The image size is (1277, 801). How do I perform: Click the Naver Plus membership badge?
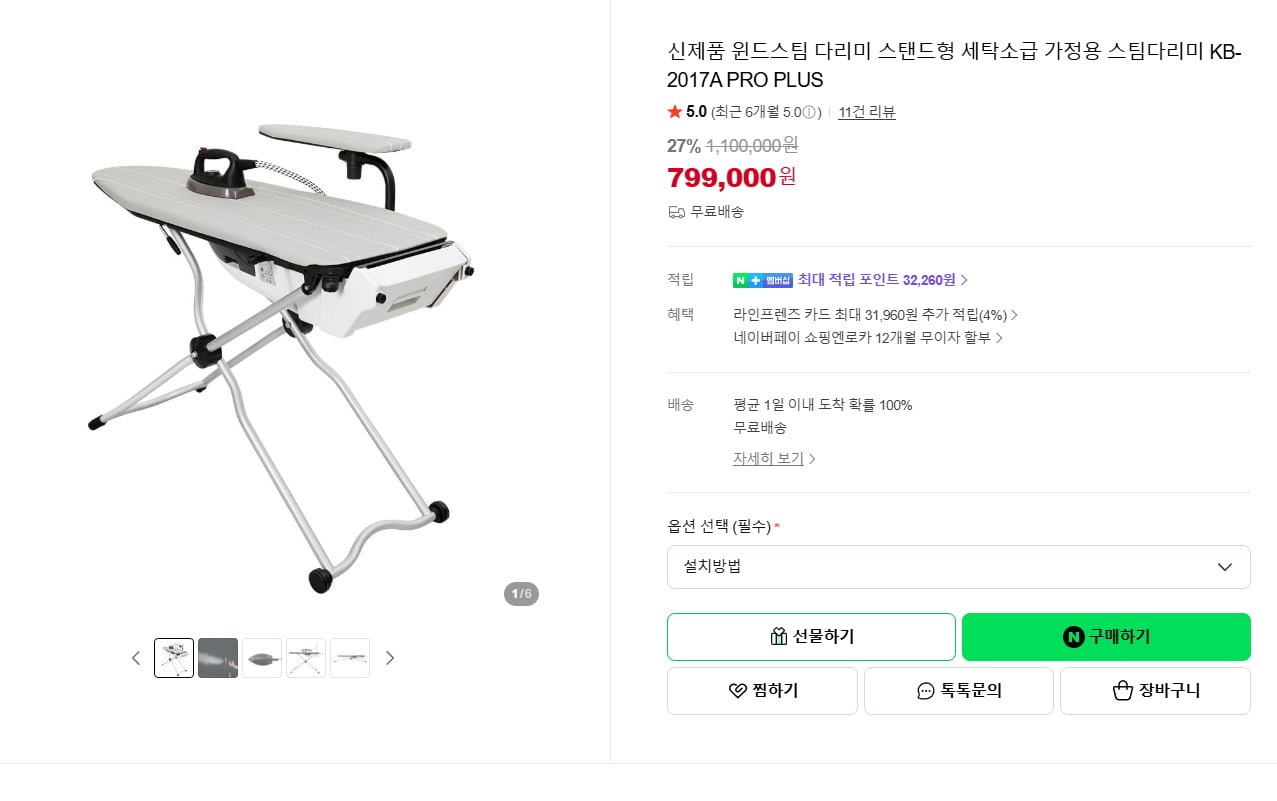click(763, 280)
